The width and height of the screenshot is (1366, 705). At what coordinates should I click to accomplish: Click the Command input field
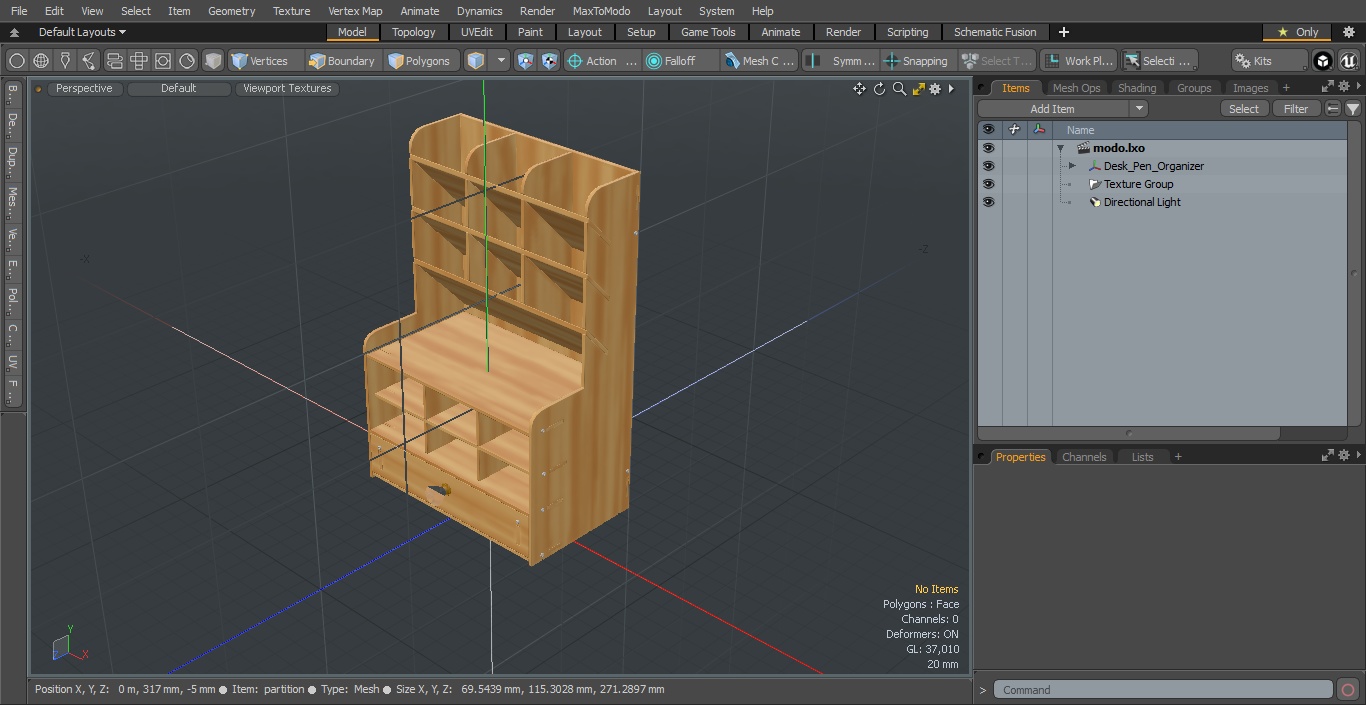coord(1162,690)
